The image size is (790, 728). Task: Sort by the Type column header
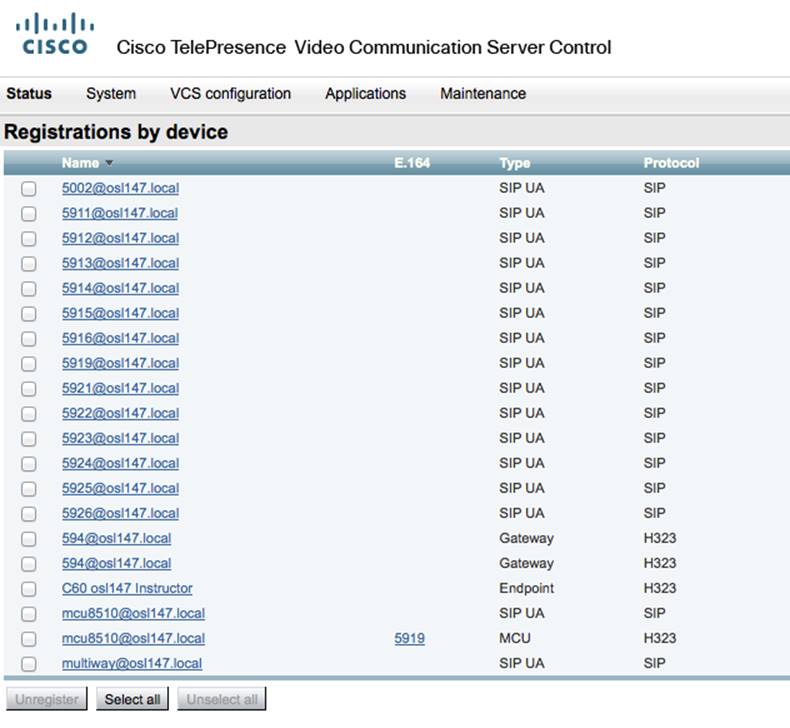pyautogui.click(x=514, y=163)
